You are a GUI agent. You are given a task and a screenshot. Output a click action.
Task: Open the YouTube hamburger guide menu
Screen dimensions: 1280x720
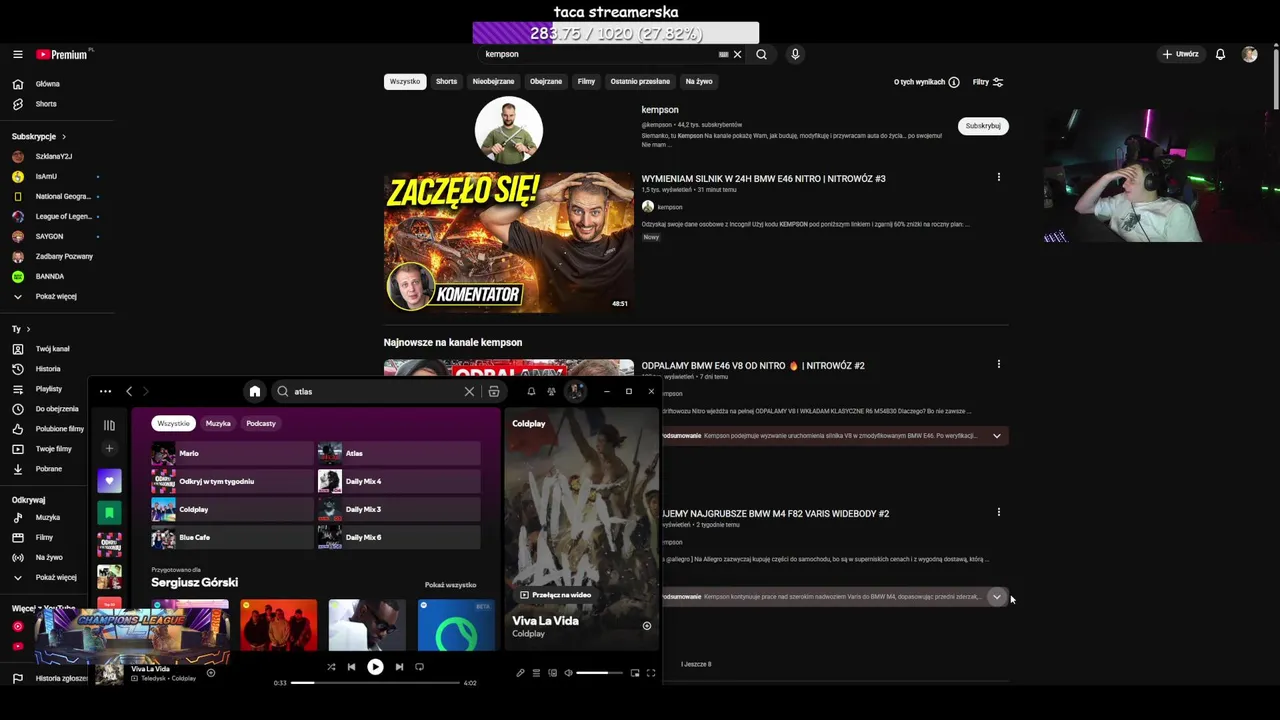18,55
